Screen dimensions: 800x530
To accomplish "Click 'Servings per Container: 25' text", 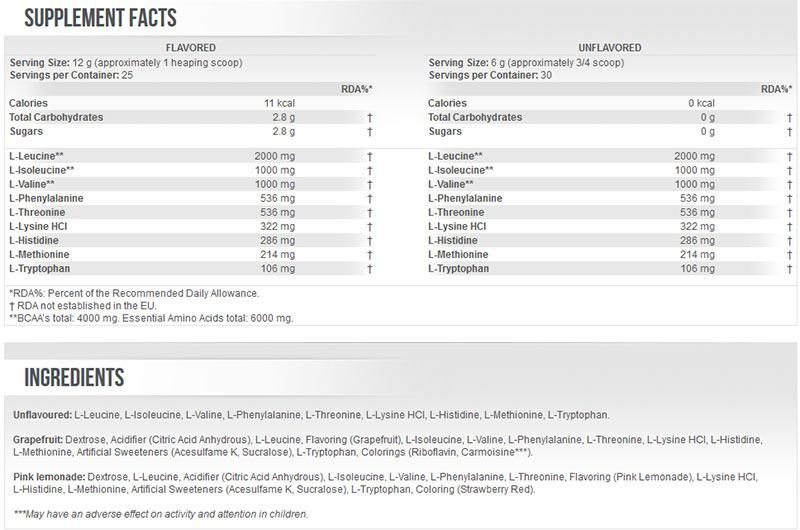I will [x=71, y=75].
